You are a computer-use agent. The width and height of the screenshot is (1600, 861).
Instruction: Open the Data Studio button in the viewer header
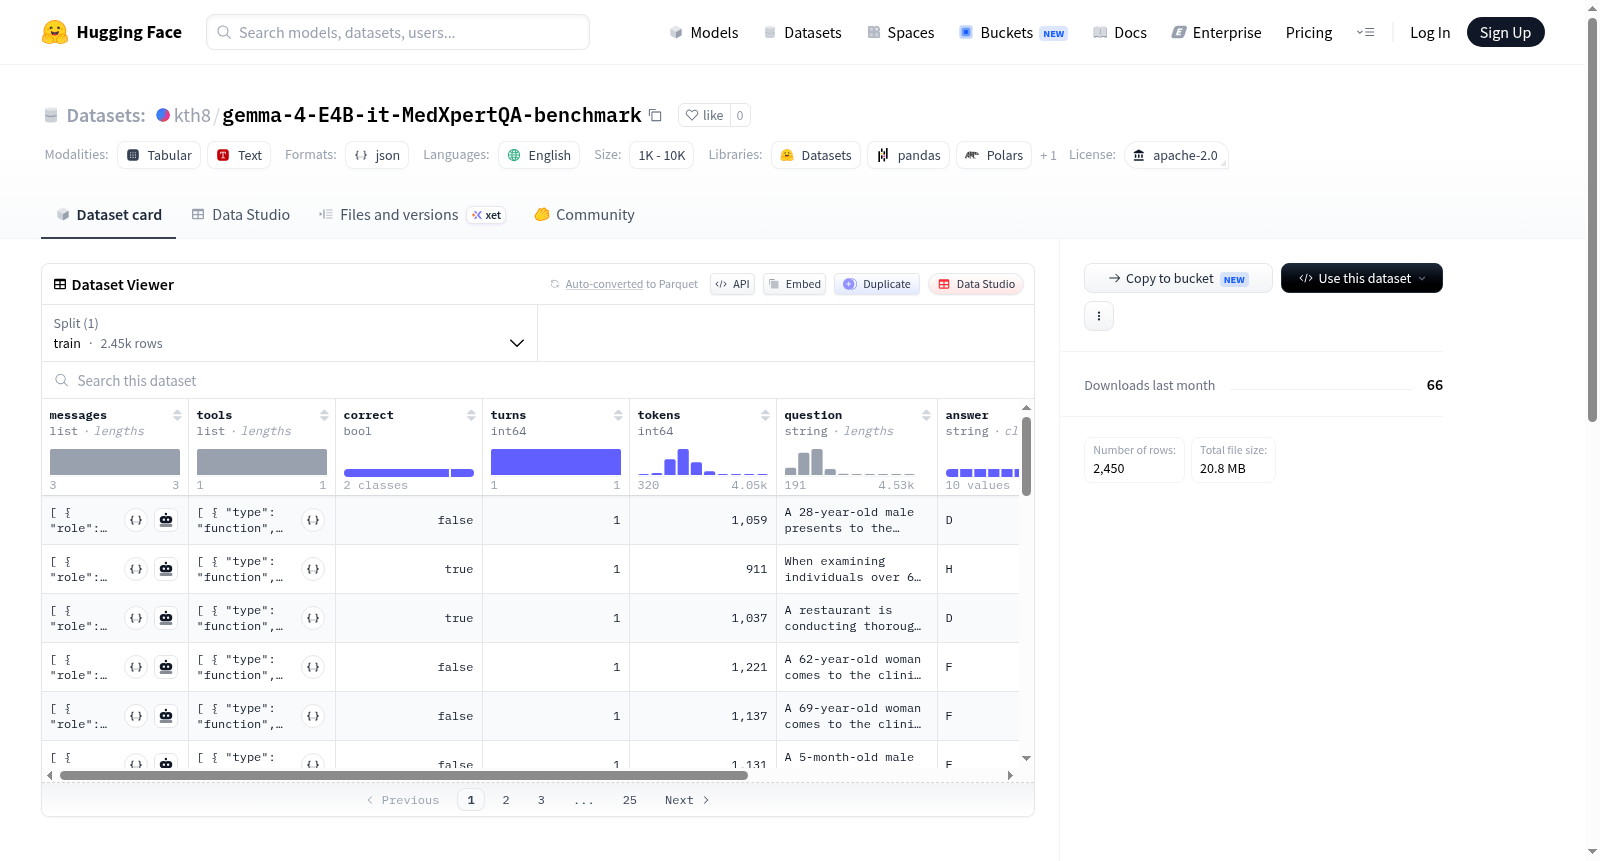tap(976, 284)
